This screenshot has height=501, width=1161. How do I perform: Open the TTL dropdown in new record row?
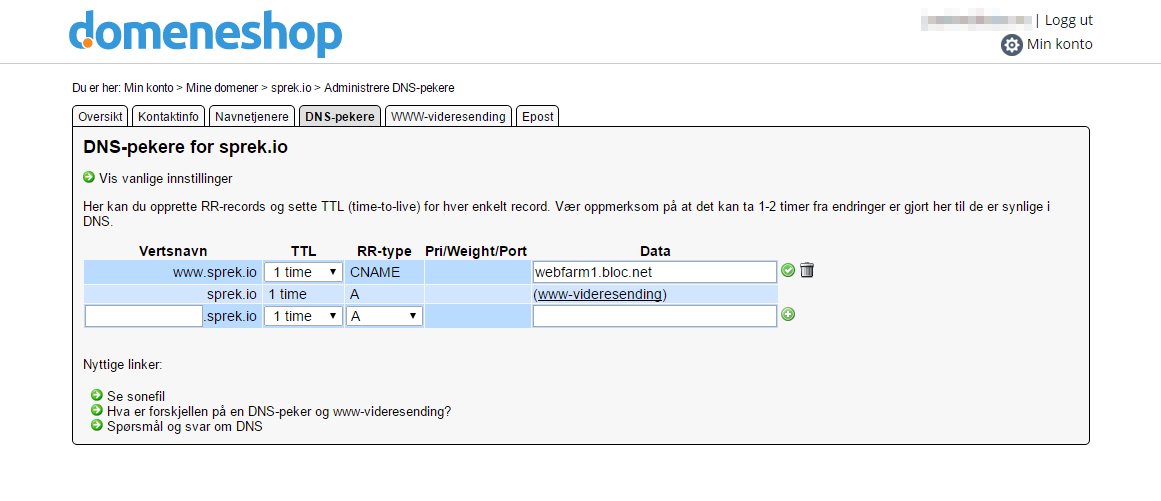point(303,316)
